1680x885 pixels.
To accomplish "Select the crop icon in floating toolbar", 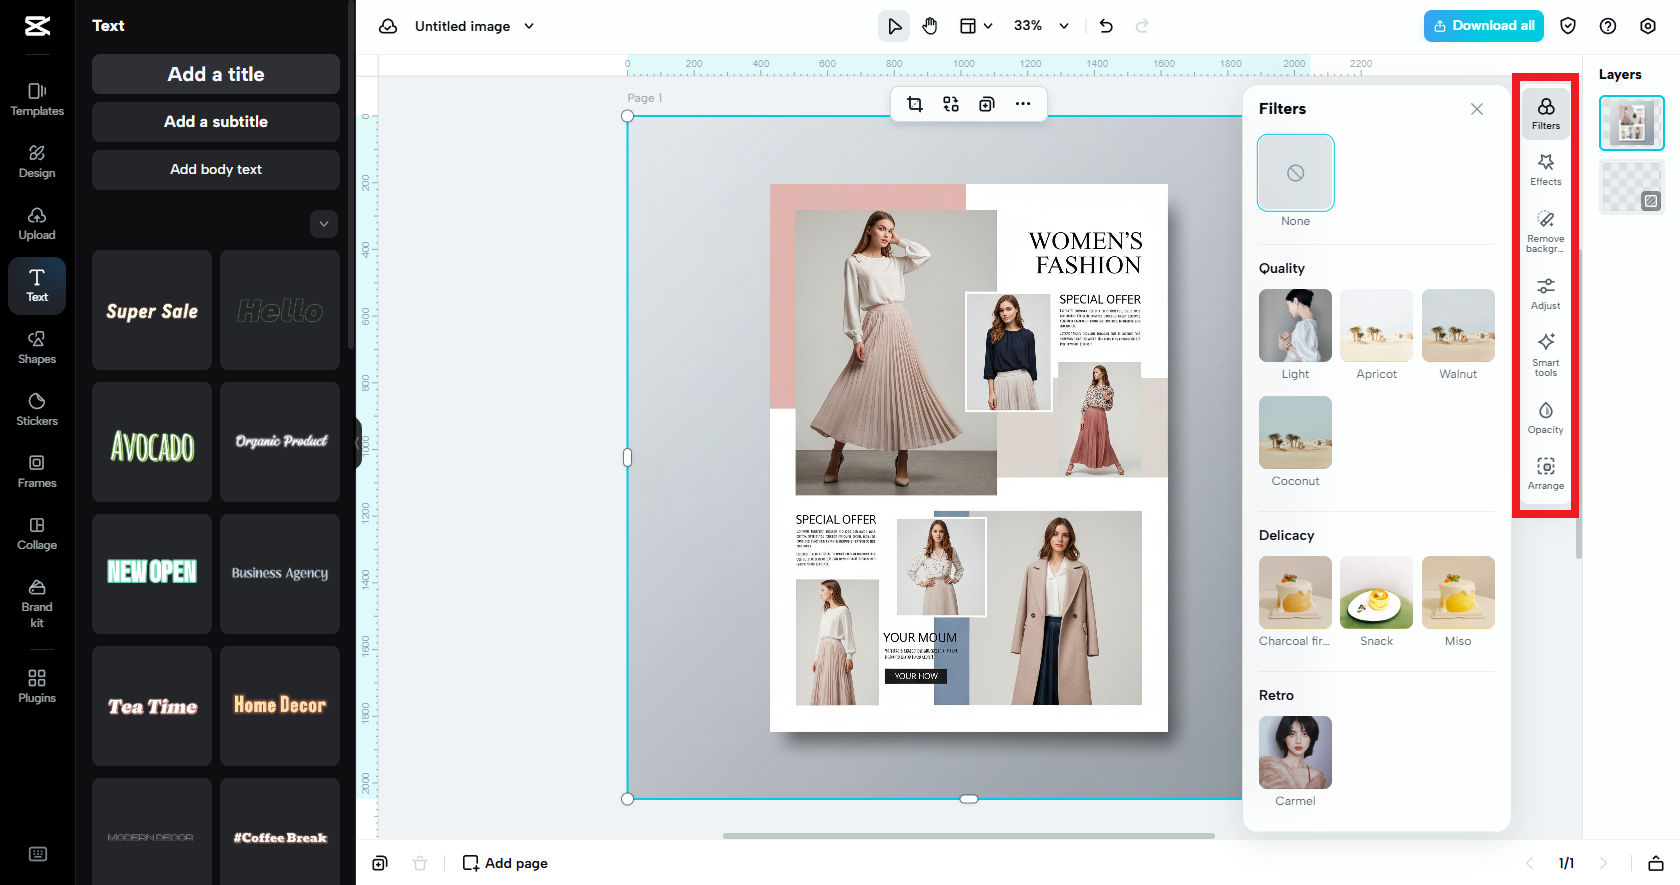I will click(x=914, y=104).
